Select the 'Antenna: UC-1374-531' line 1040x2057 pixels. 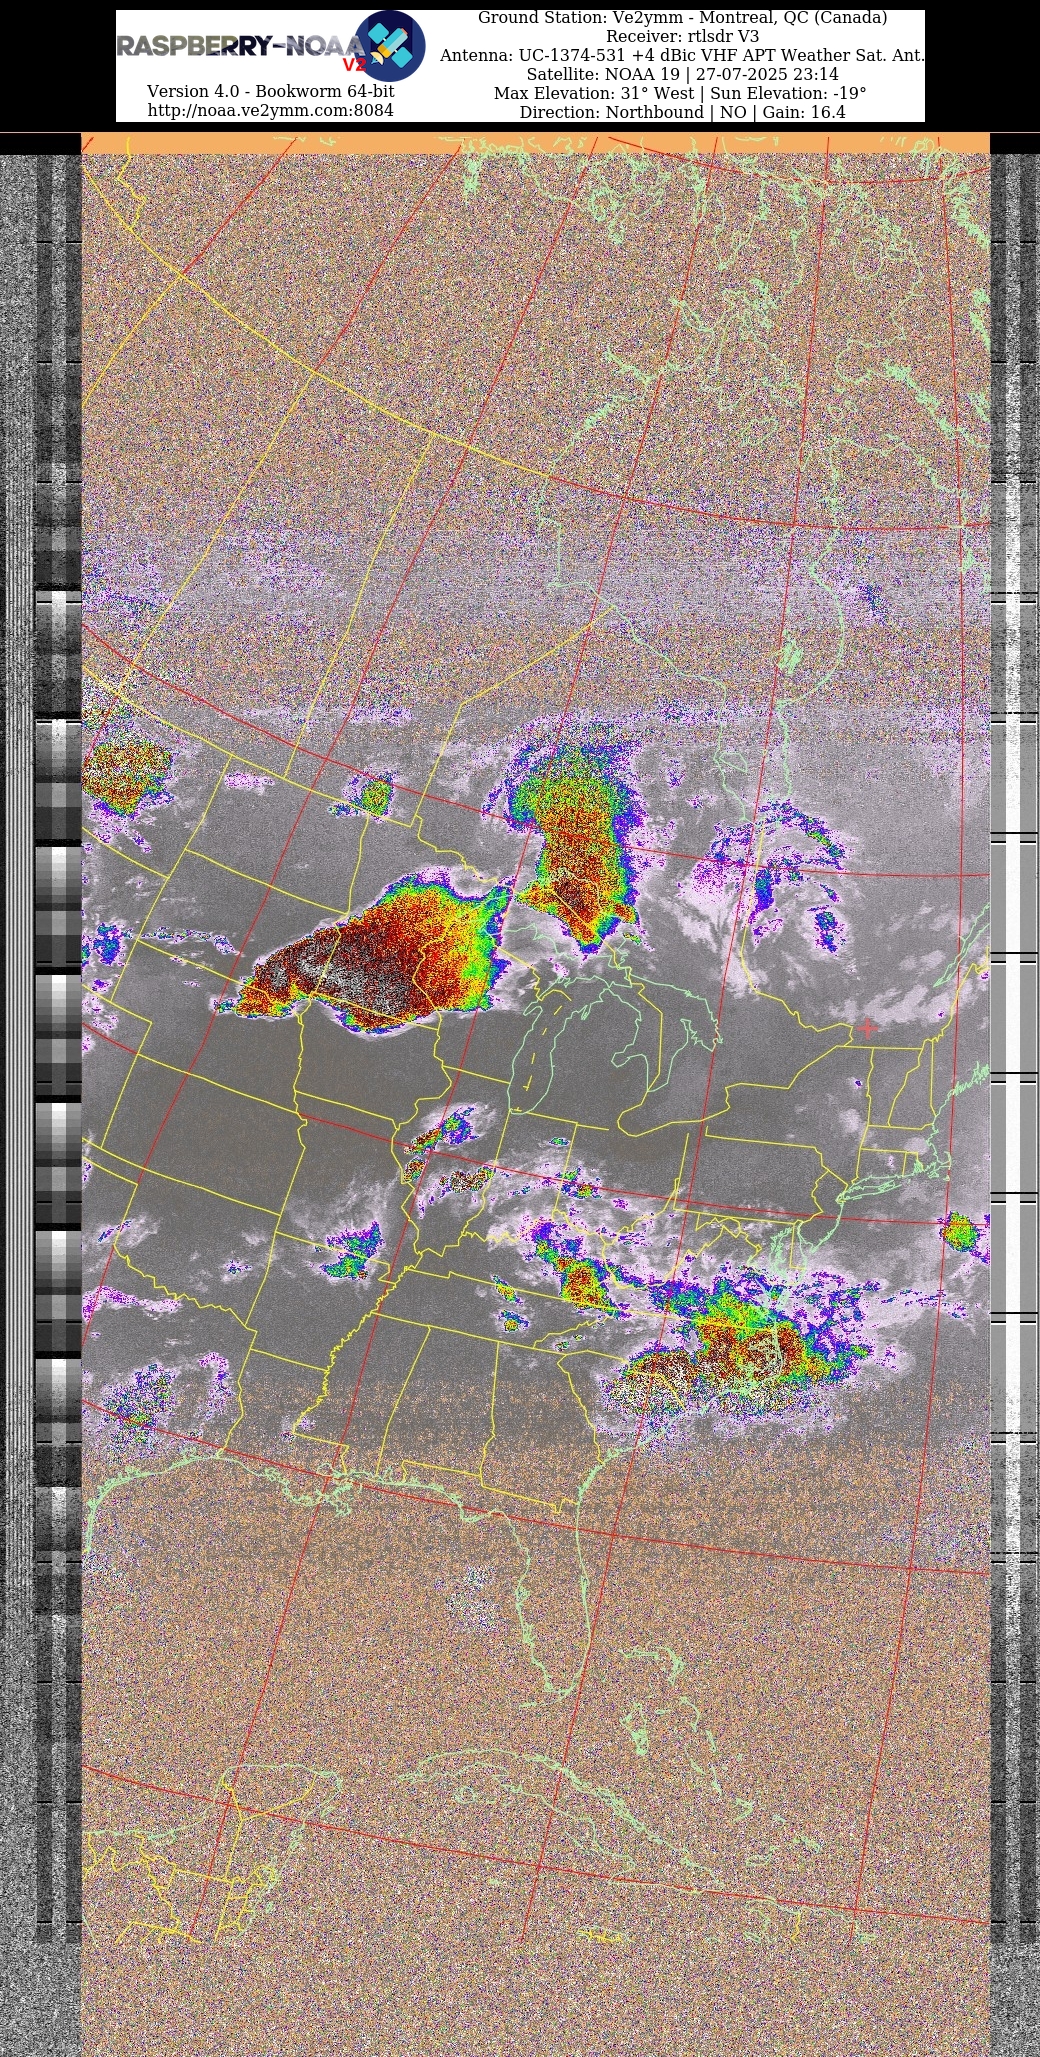point(682,55)
